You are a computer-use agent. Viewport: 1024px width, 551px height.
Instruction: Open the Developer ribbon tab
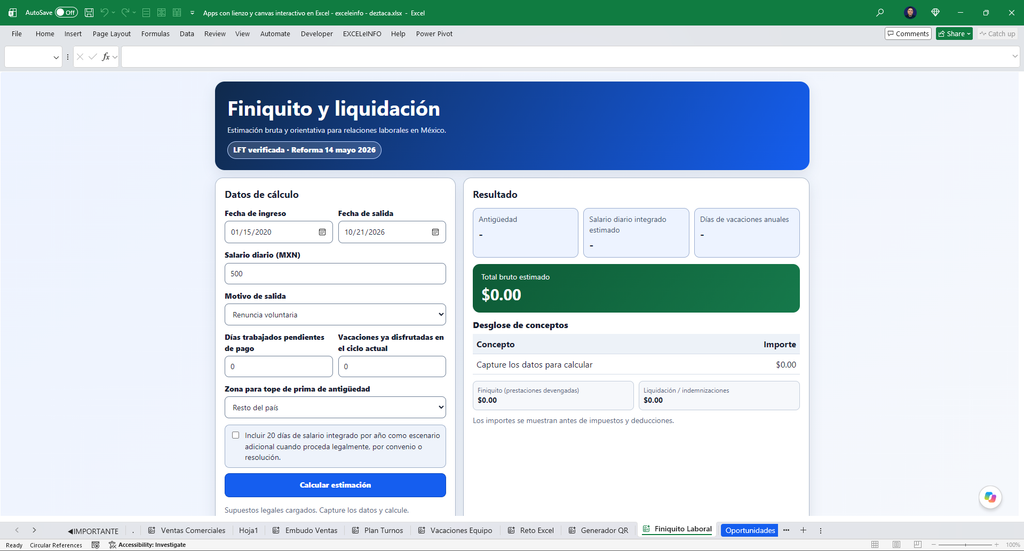pos(317,34)
